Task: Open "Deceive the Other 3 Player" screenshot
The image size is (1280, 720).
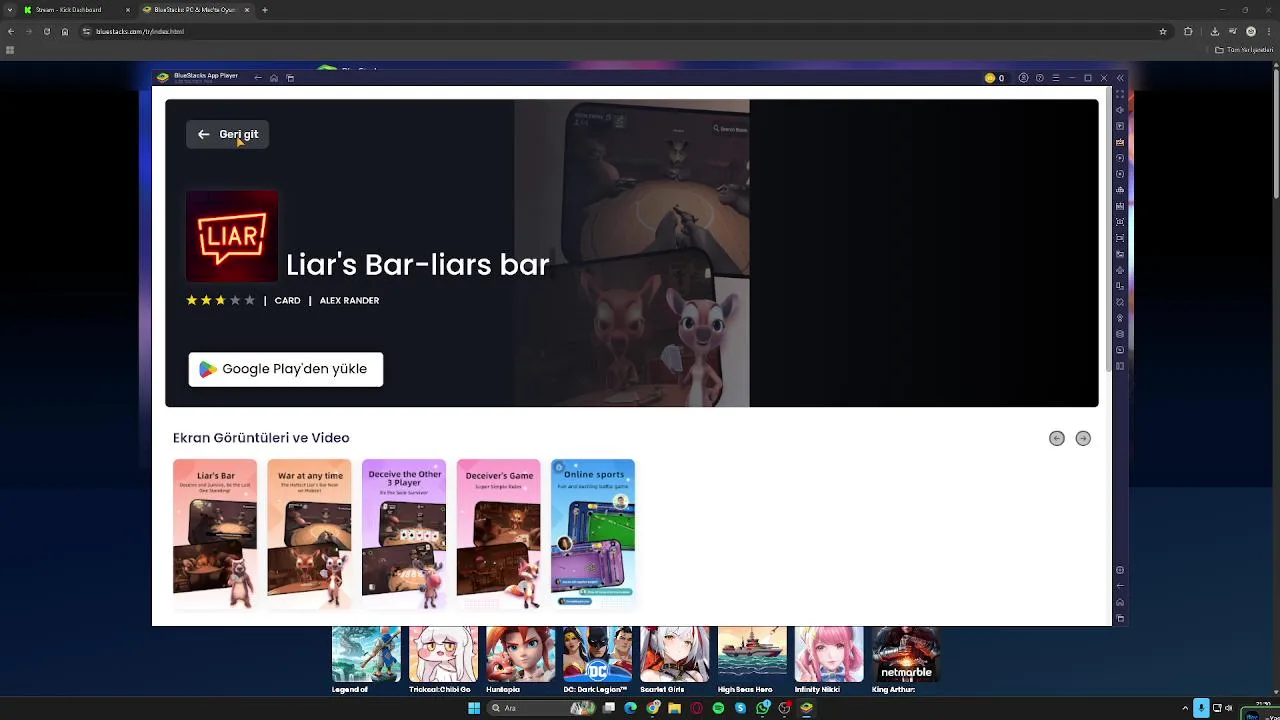Action: pyautogui.click(x=404, y=534)
